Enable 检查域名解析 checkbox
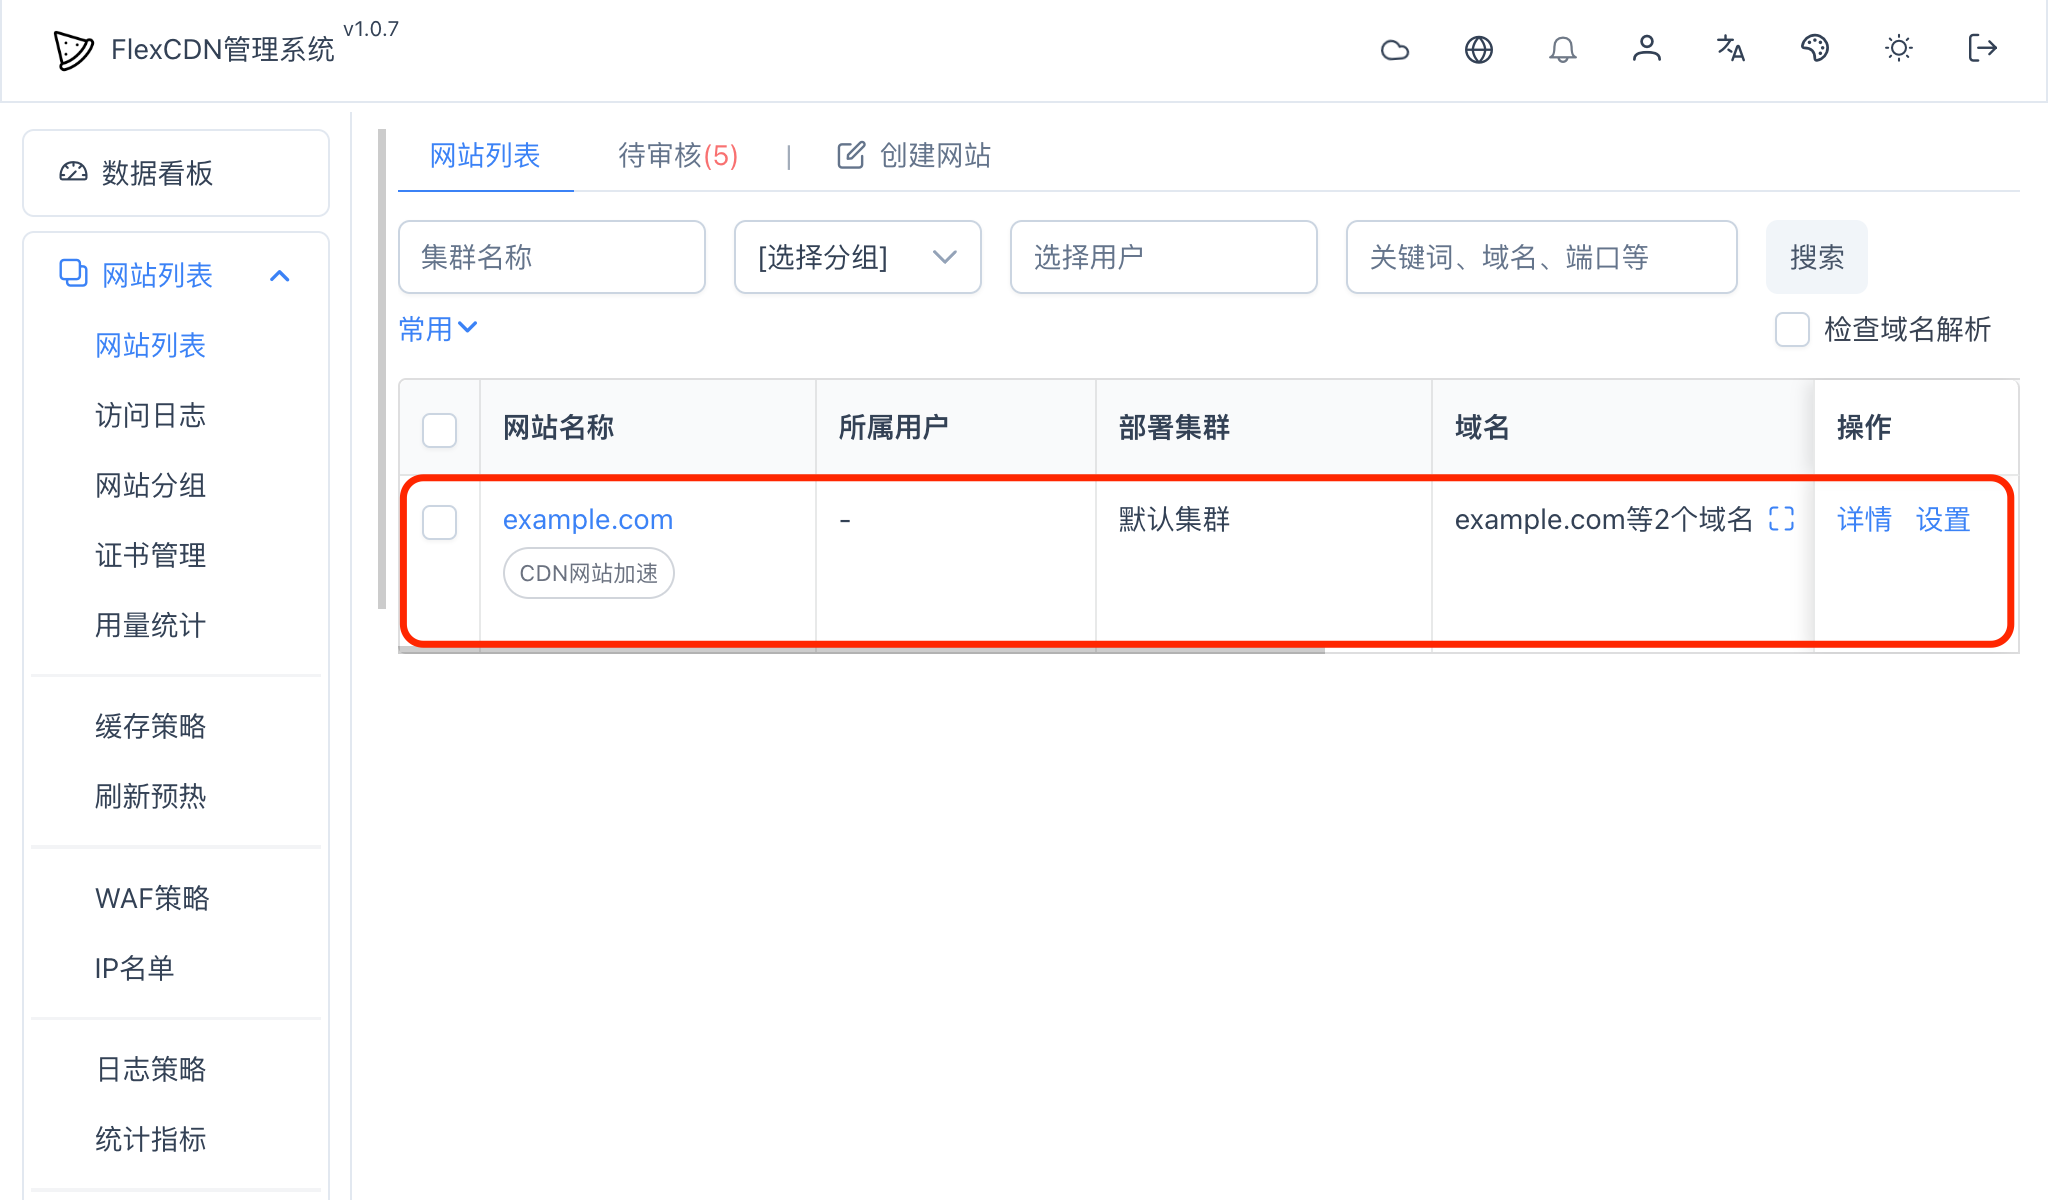This screenshot has height=1200, width=2048. (x=1791, y=329)
